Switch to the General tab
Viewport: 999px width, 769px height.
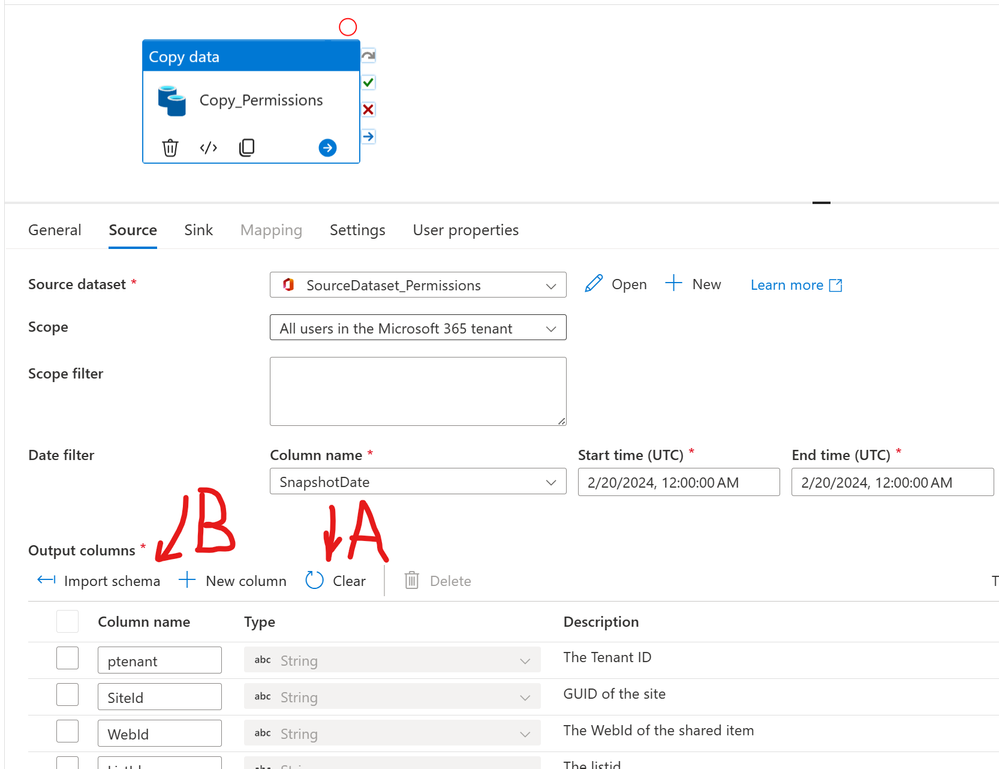55,230
